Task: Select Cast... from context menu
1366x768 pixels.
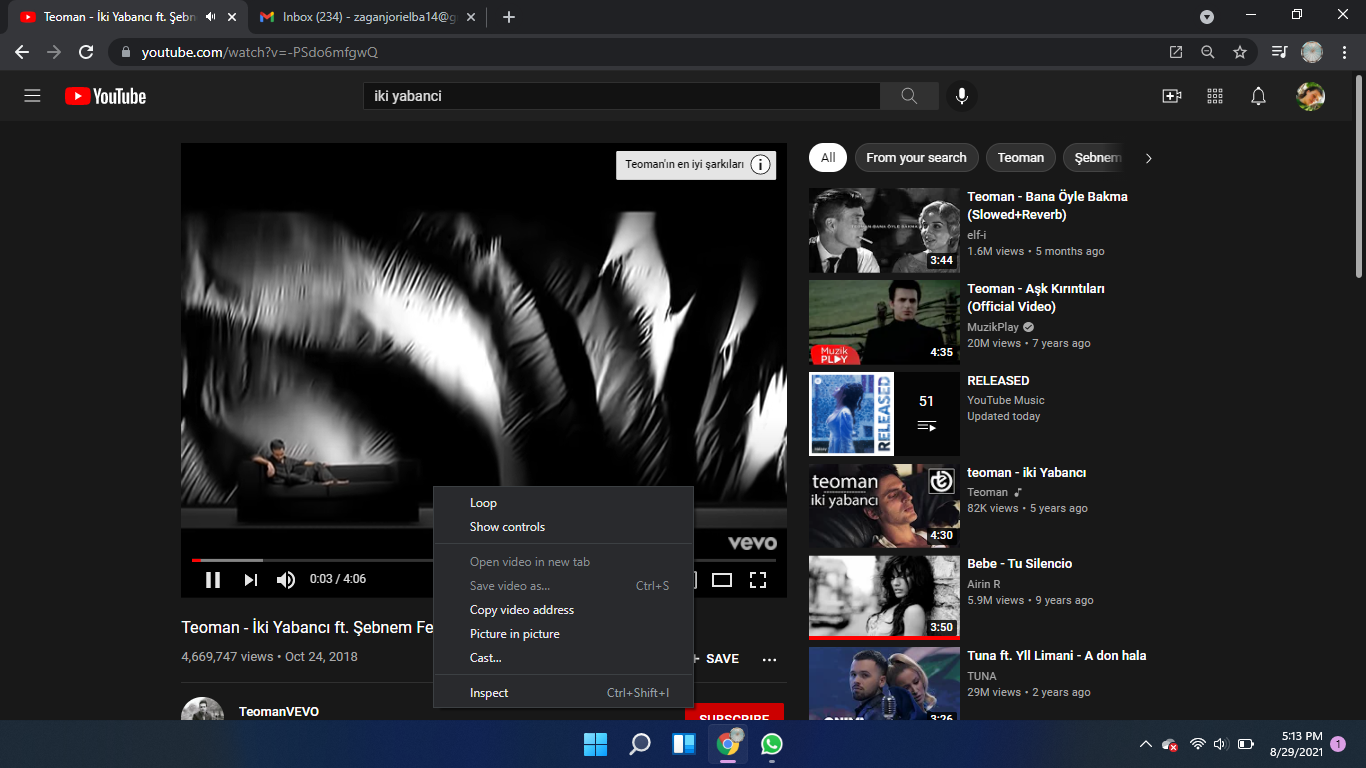Action: click(x=563, y=658)
